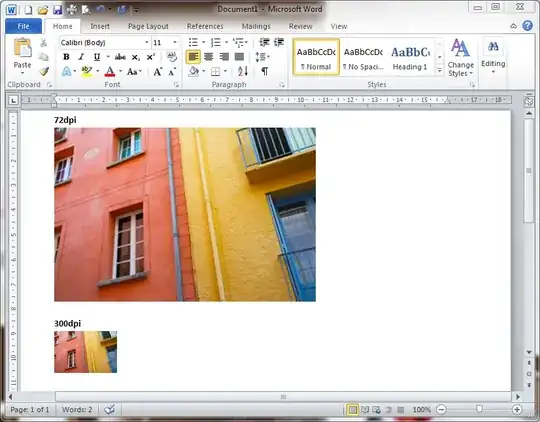
Task: Click the Bullets list icon
Action: [193, 42]
